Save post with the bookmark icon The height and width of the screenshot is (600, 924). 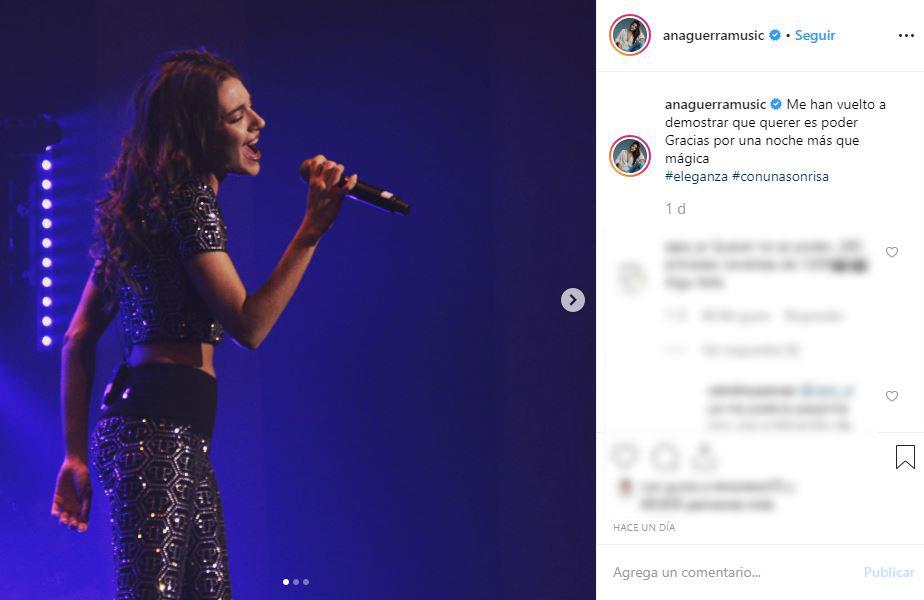[905, 457]
